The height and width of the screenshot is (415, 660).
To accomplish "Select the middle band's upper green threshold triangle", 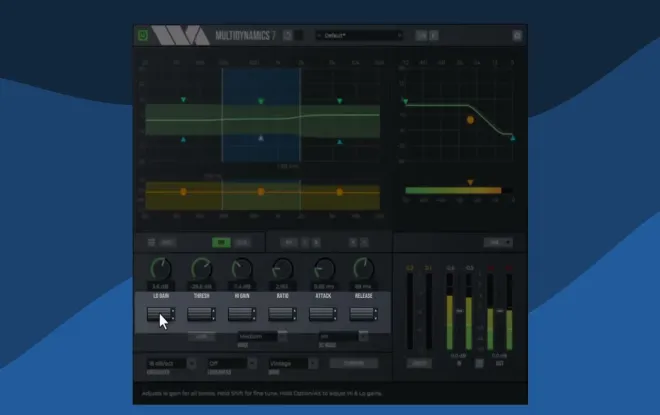I will [261, 101].
